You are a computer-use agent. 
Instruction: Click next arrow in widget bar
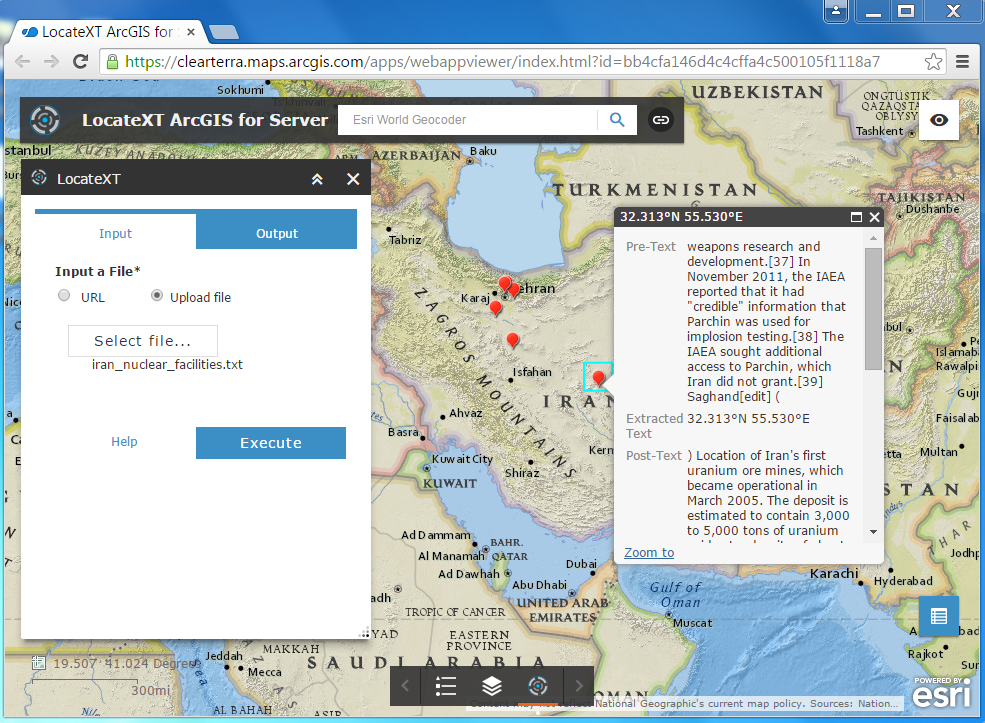click(x=579, y=686)
